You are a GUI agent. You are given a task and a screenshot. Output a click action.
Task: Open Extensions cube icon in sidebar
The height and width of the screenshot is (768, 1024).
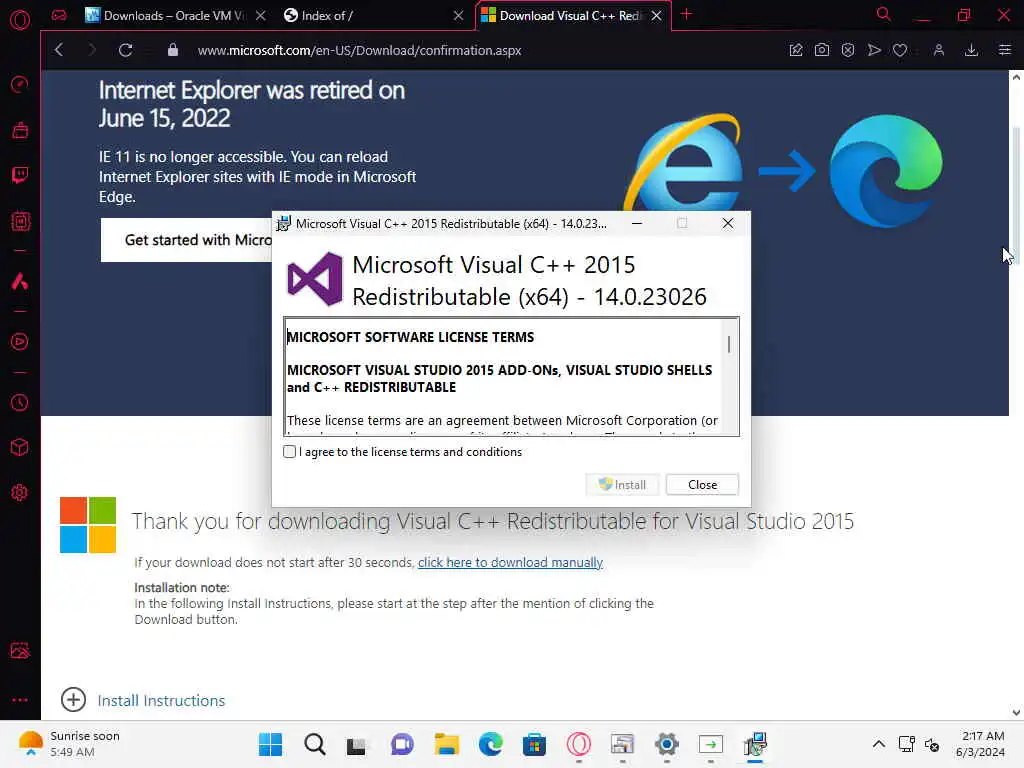(x=20, y=447)
